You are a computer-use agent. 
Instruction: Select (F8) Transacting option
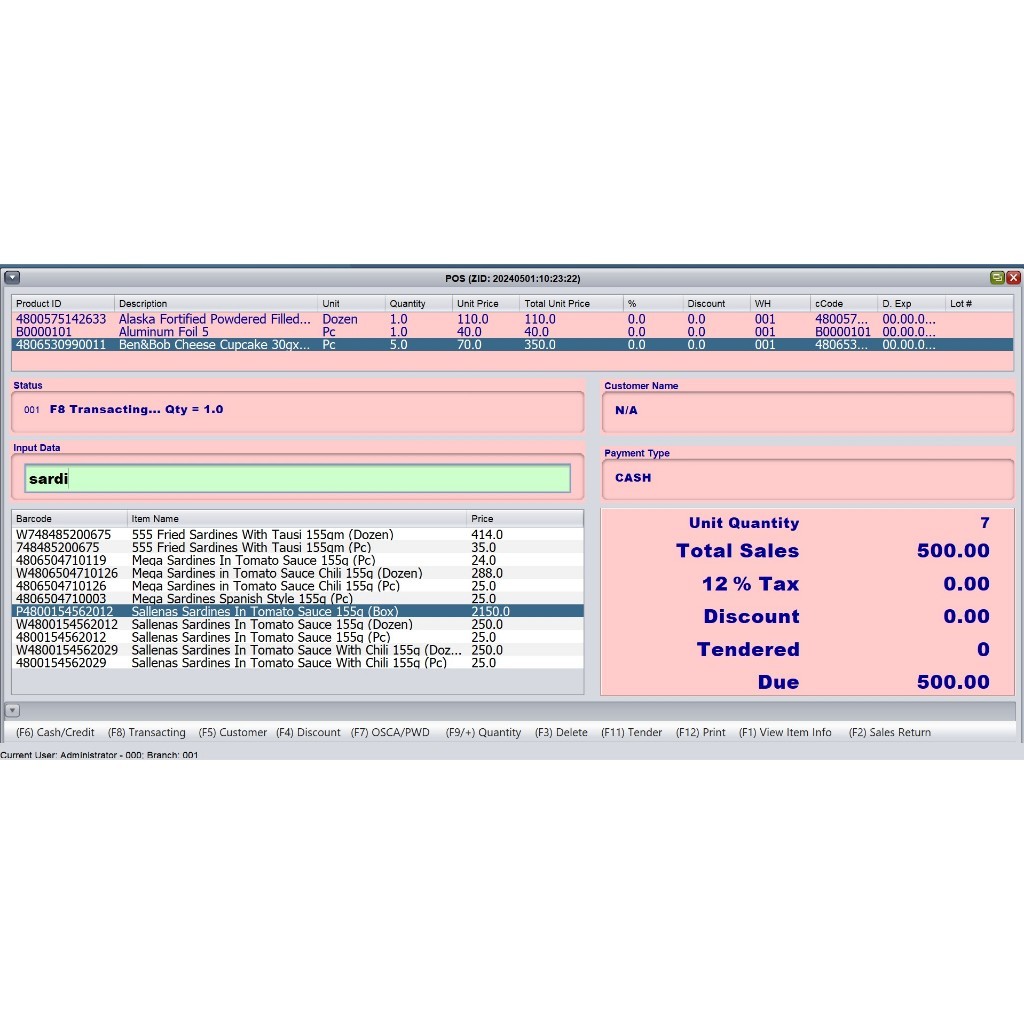coord(147,733)
